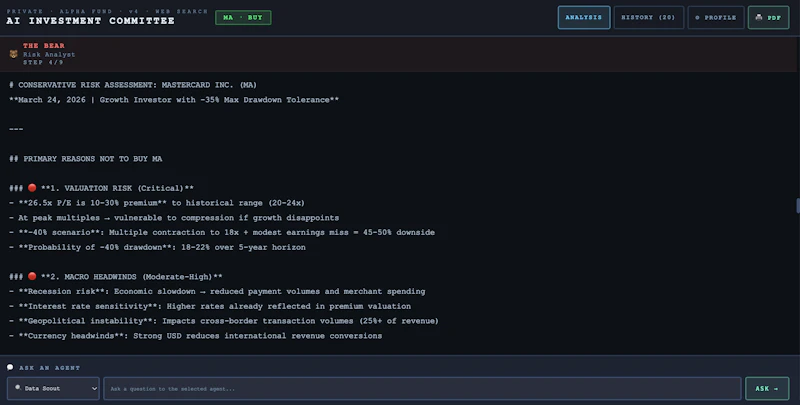
Task: Click 'PRIMARY REASONS NOT TO BUY MA' heading
Action: [x=86, y=159]
